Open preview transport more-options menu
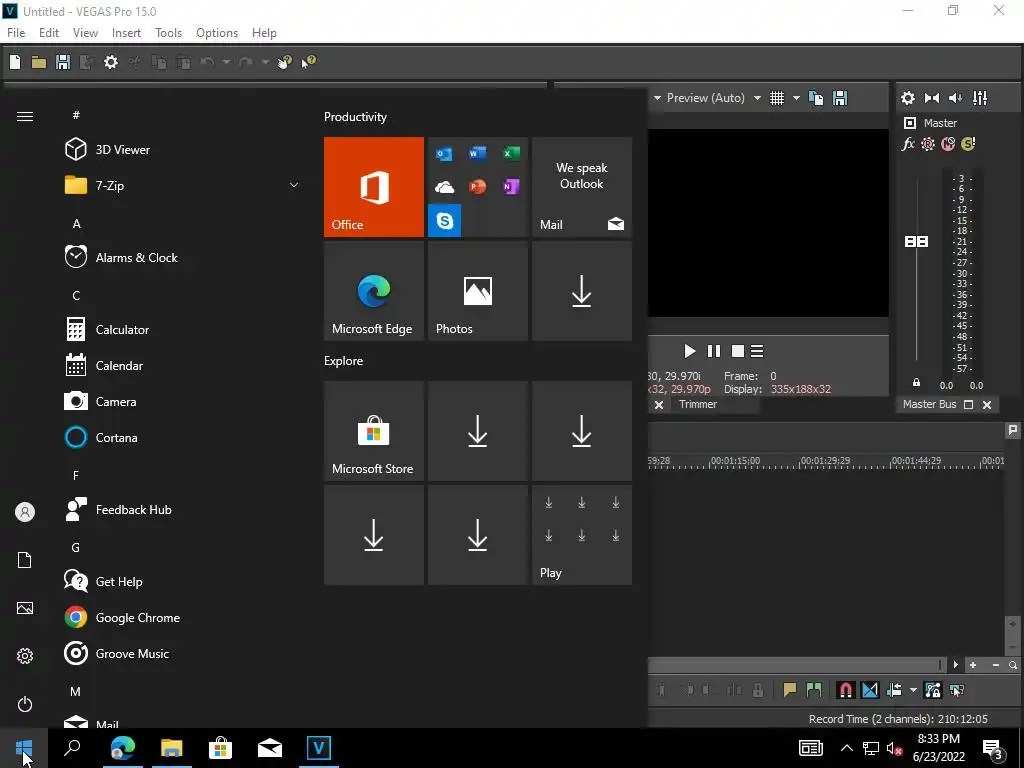 757,351
